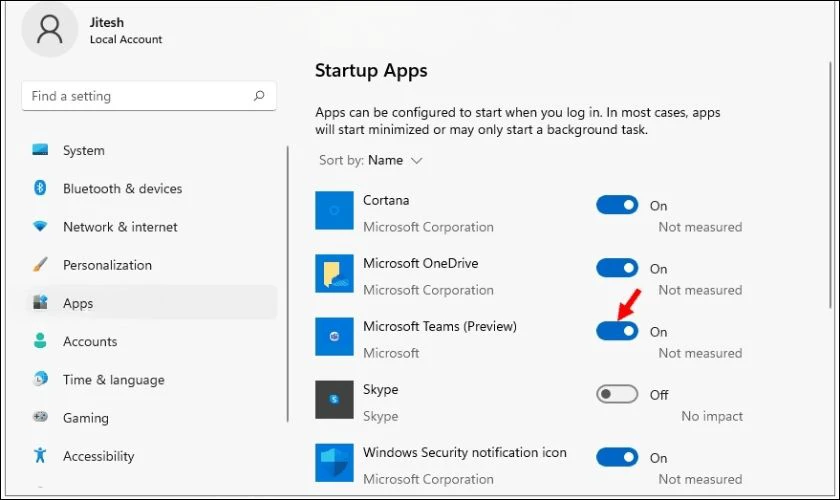Click the Microsoft Teams app icon
This screenshot has width=840, height=500.
click(334, 337)
